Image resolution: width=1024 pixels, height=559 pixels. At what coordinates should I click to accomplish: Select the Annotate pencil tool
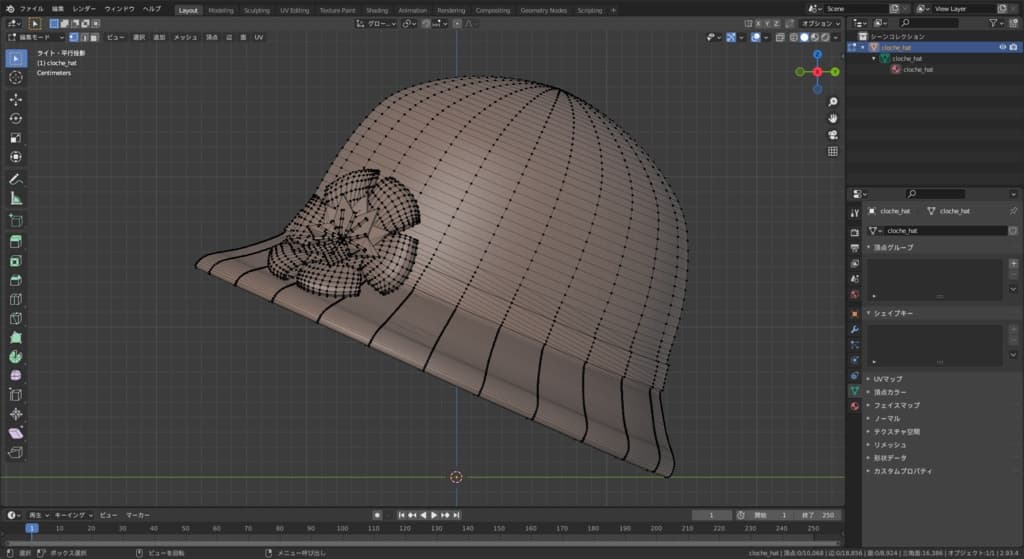pyautogui.click(x=16, y=180)
